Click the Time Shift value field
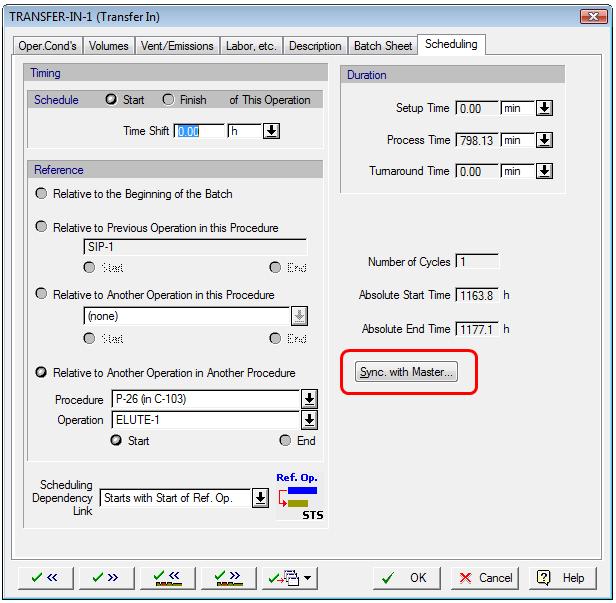Viewport: 616px width, 603px height. point(198,131)
